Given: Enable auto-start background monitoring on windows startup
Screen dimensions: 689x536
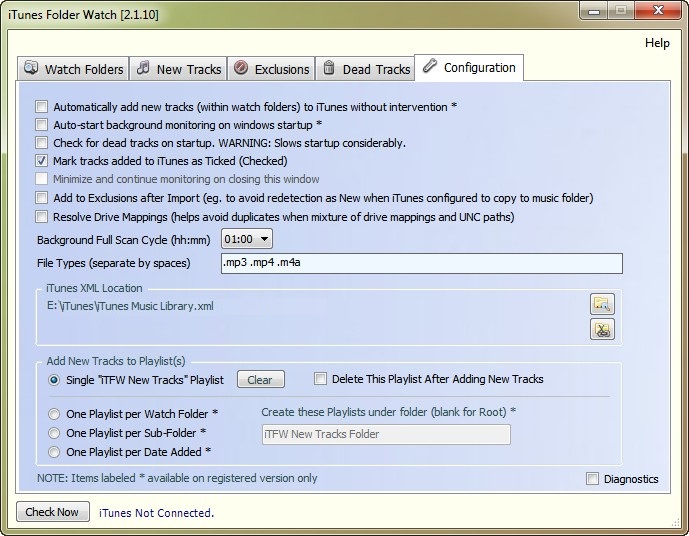Looking at the screenshot, I should click(x=42, y=124).
